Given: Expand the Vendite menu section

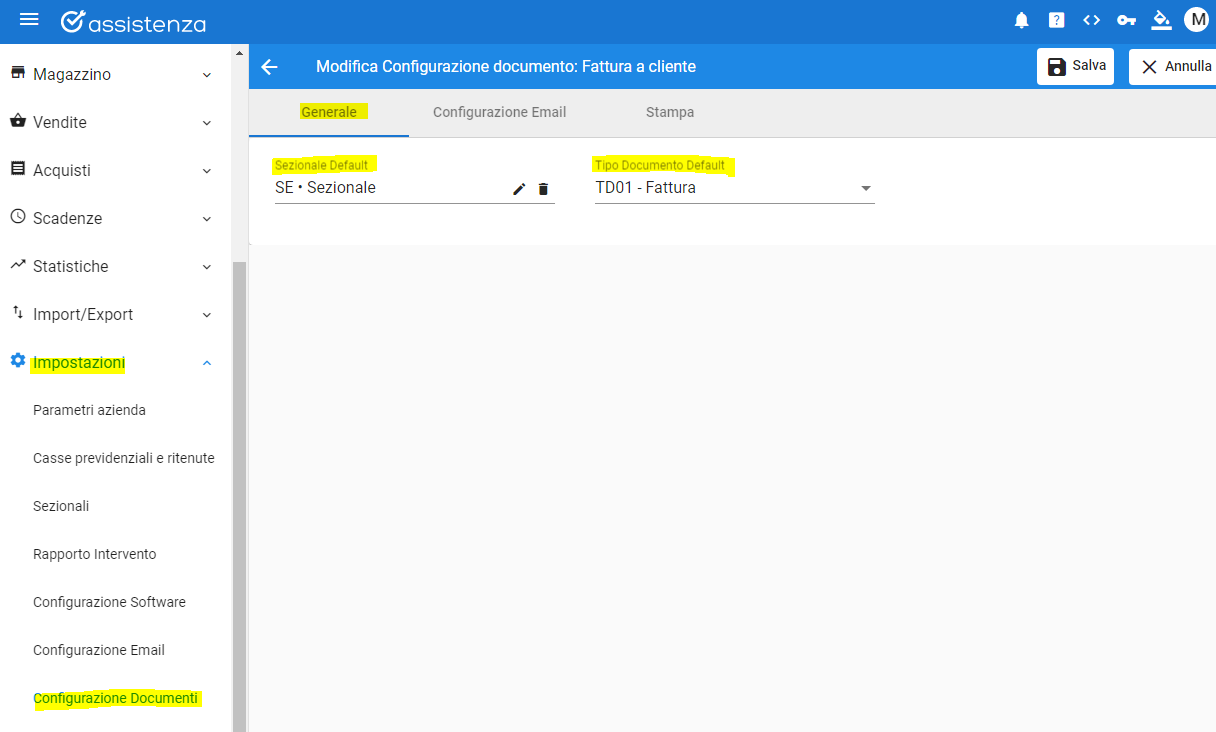Looking at the screenshot, I should coord(112,123).
